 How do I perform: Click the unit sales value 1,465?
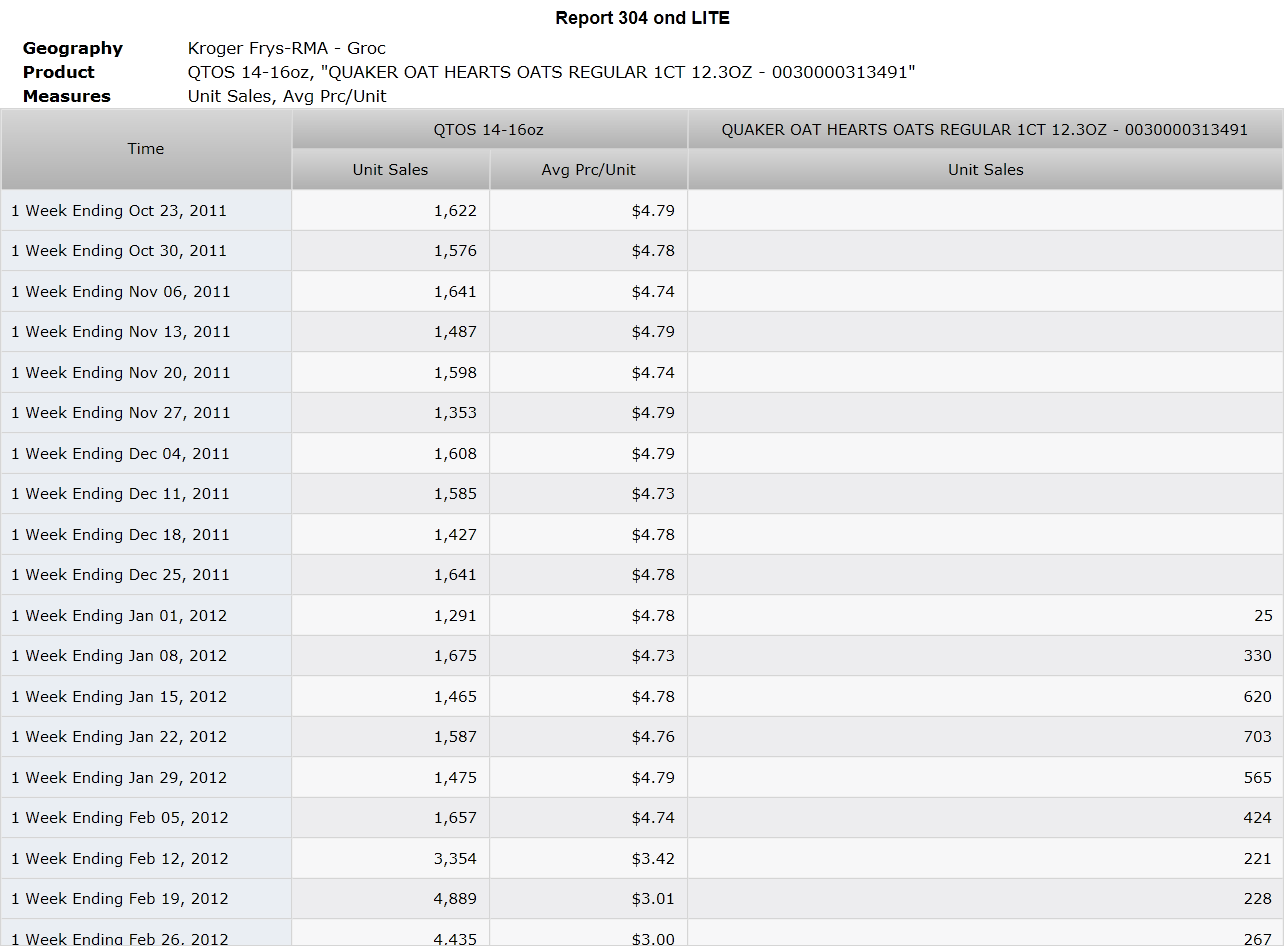tap(455, 697)
